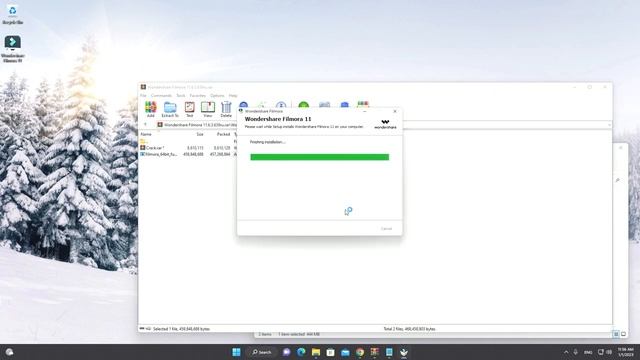
Task: Click the 'Total 2 files' status text
Action: click(x=409, y=329)
